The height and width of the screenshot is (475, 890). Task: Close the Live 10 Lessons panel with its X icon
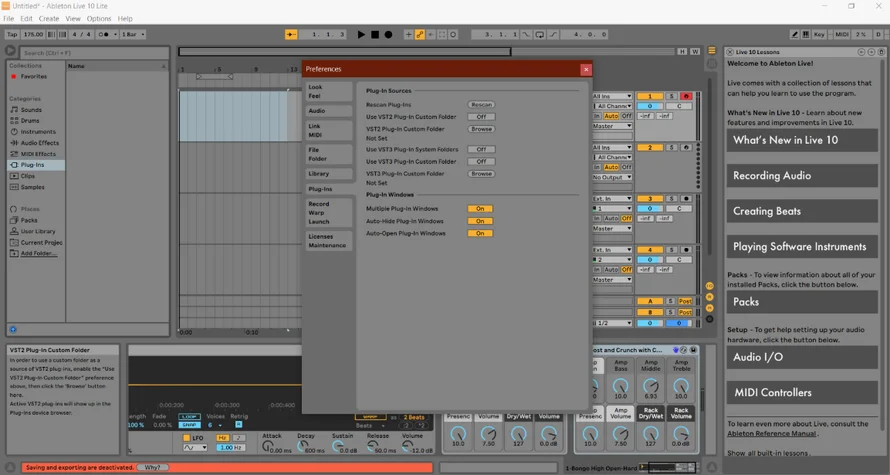[x=730, y=52]
